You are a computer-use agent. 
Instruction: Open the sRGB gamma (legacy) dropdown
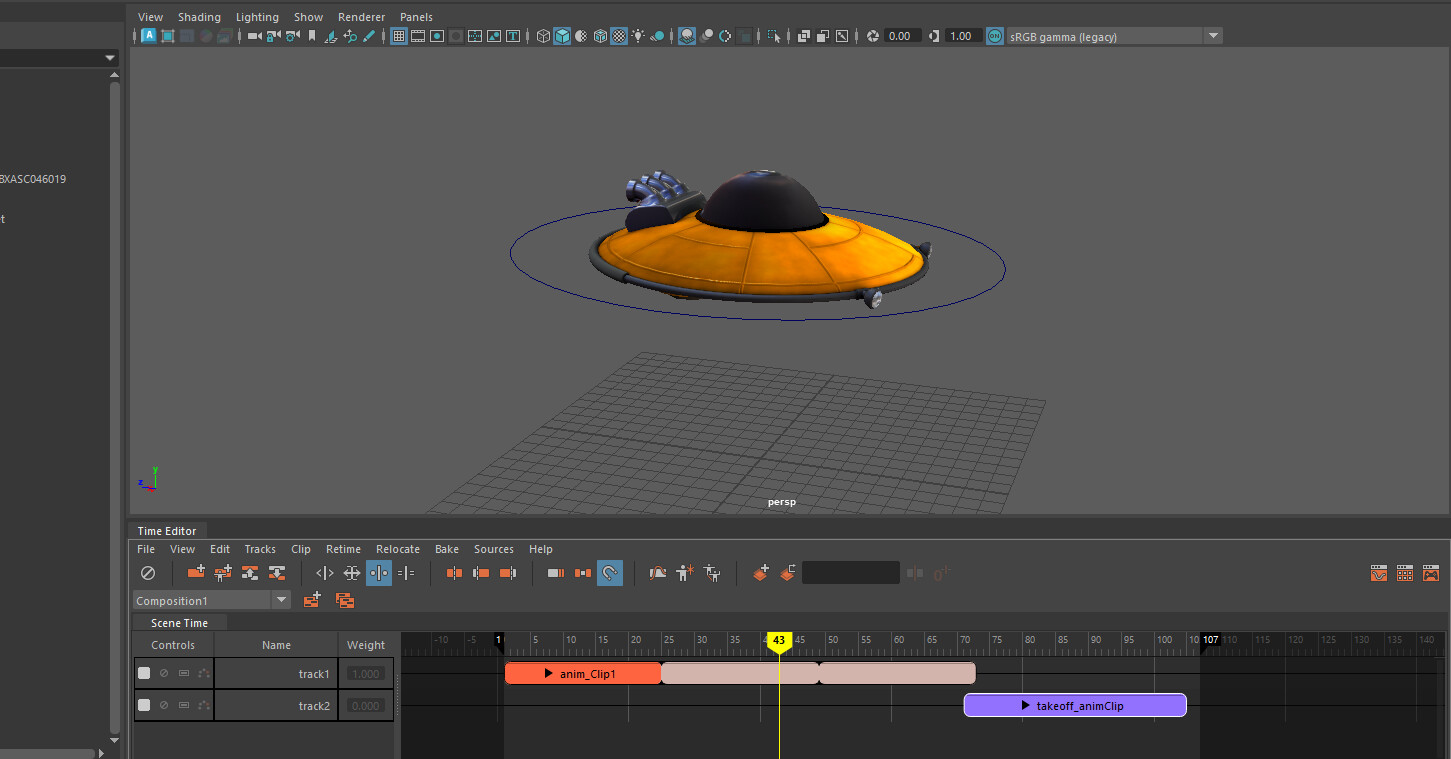tap(1213, 35)
